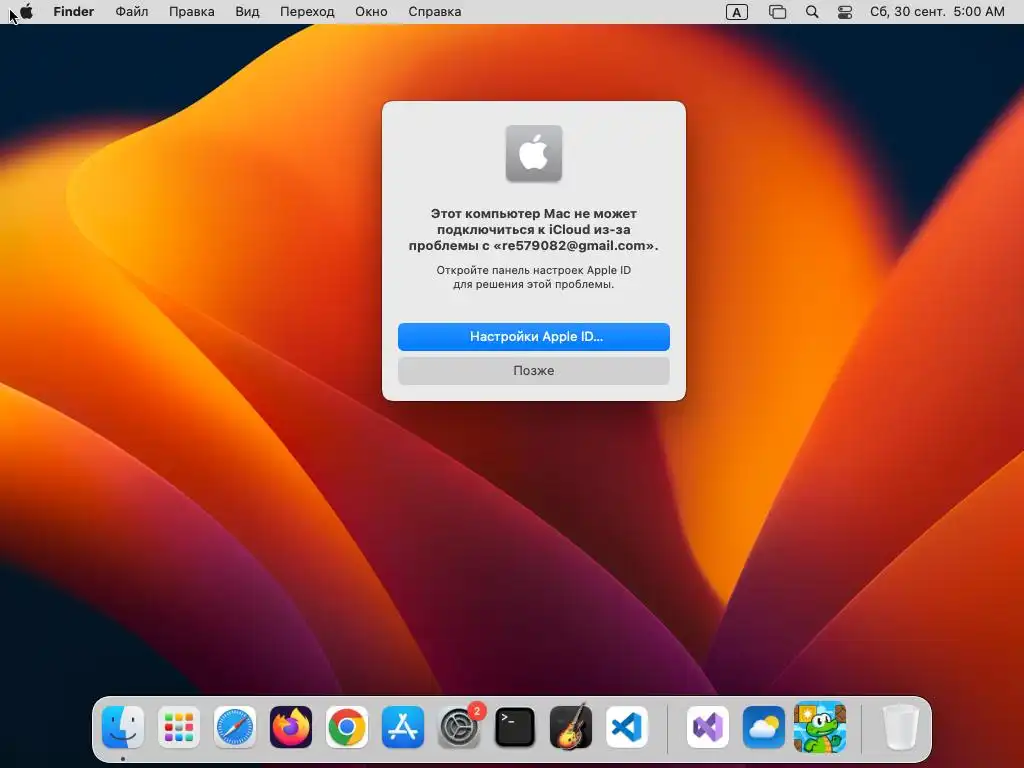1024x768 pixels.
Task: Open the crocodile game icon in Dock
Action: coord(820,726)
